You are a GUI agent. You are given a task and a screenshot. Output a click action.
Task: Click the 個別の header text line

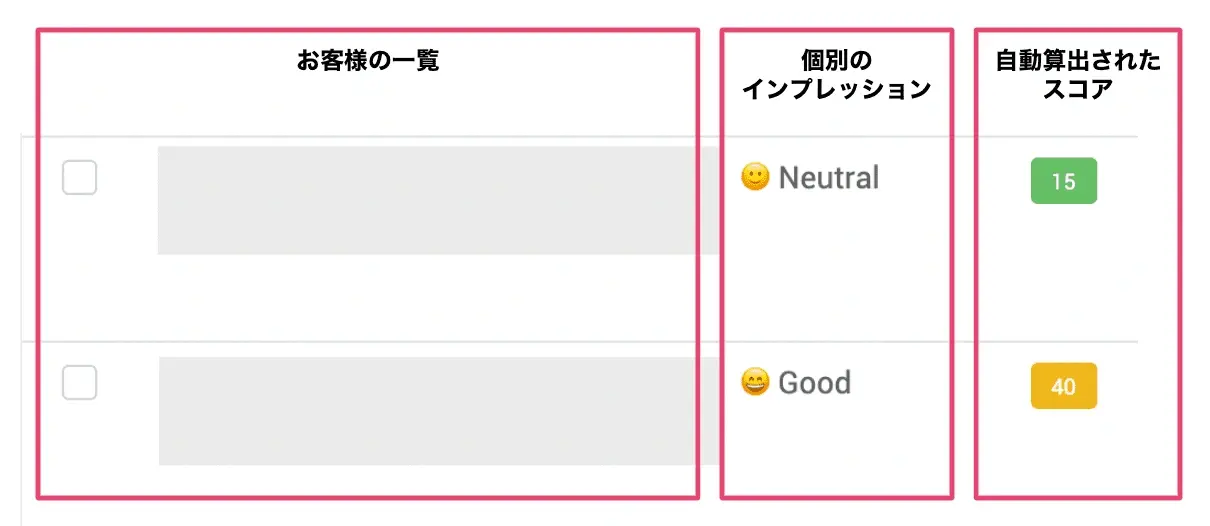coord(837,62)
